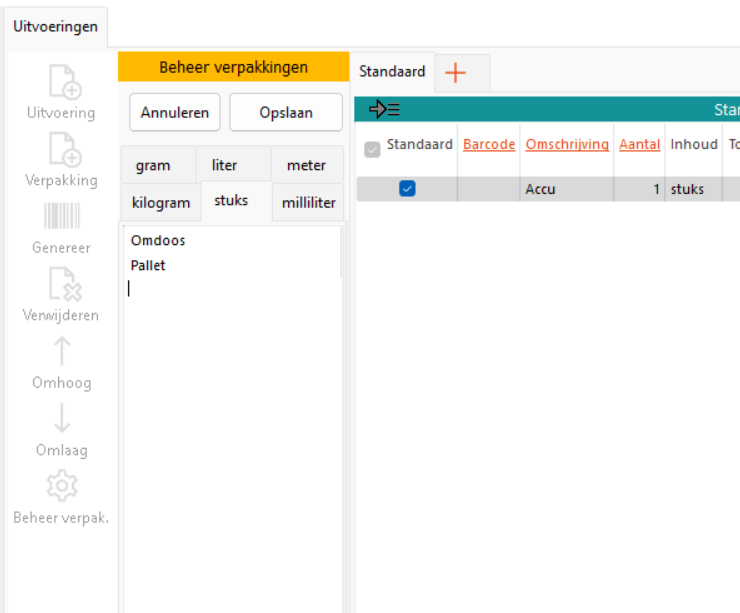
Task: Select the Pallet entry in the list
Action: click(x=148, y=266)
